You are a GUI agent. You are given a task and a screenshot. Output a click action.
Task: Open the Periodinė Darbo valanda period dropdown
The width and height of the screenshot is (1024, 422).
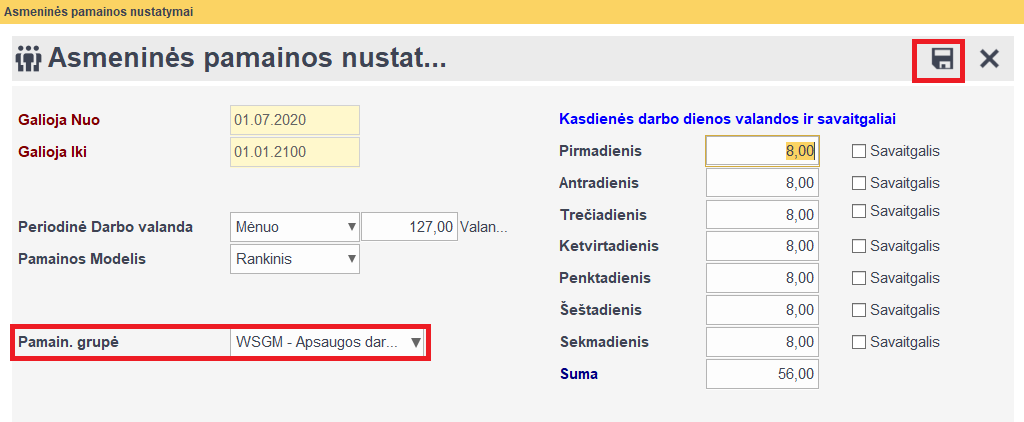tap(295, 227)
